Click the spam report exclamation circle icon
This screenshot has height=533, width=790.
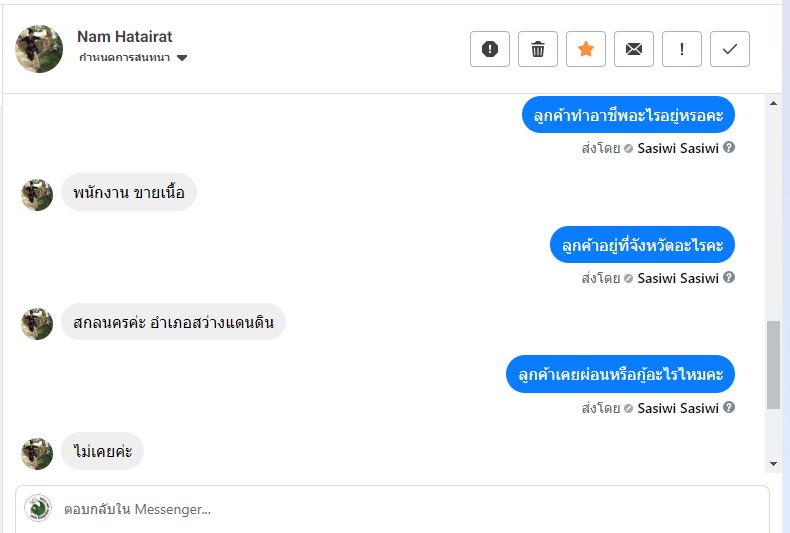point(490,49)
